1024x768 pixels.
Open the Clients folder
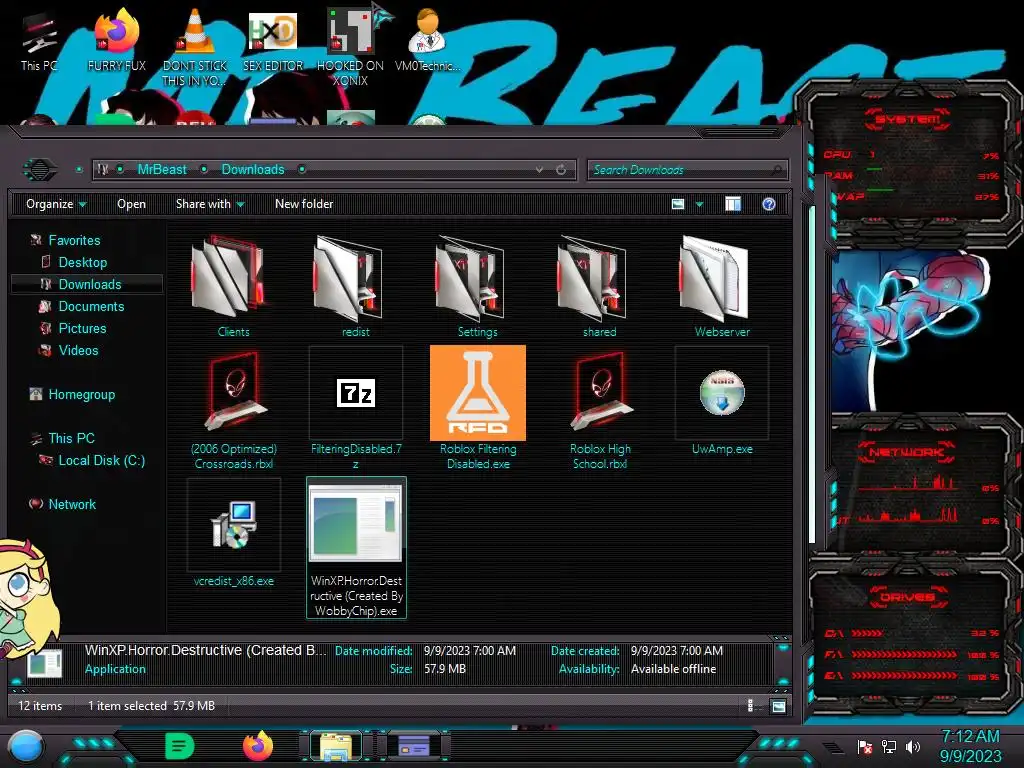click(x=233, y=286)
